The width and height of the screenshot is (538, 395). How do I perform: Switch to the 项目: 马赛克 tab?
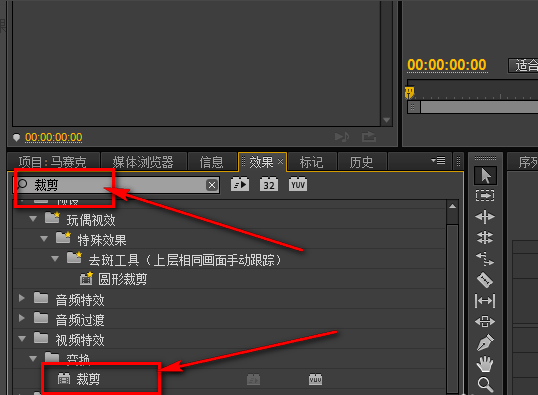pyautogui.click(x=53, y=162)
